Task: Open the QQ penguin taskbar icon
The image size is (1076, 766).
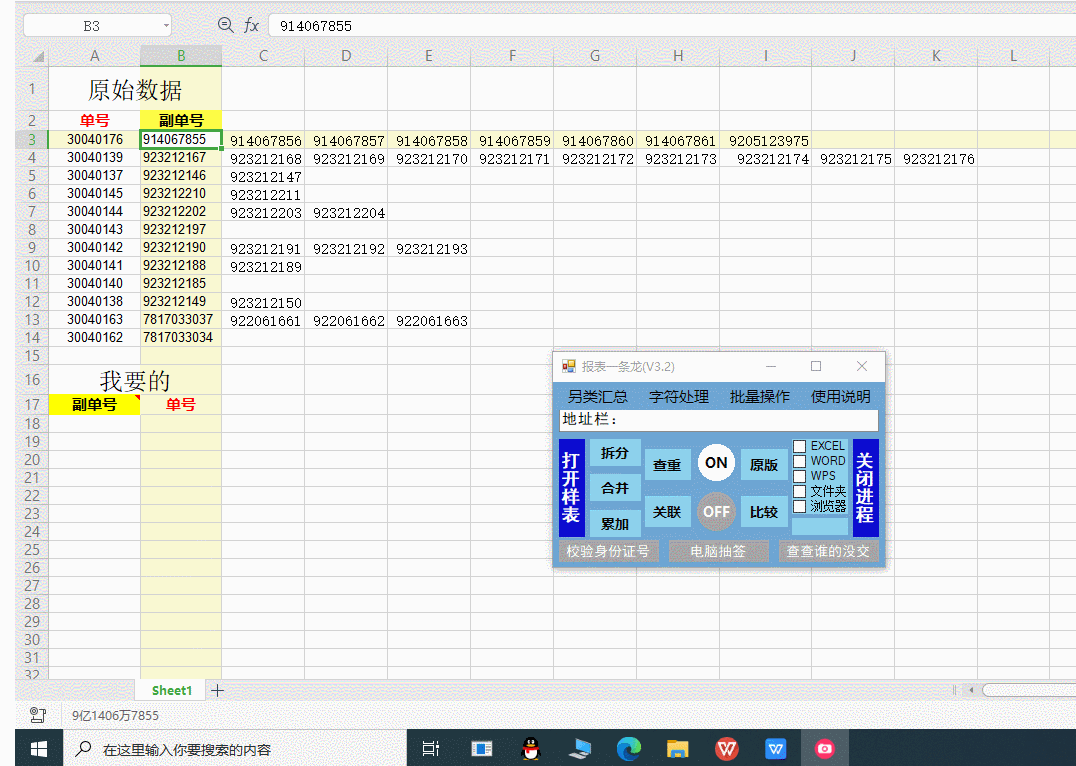Action: coord(531,749)
